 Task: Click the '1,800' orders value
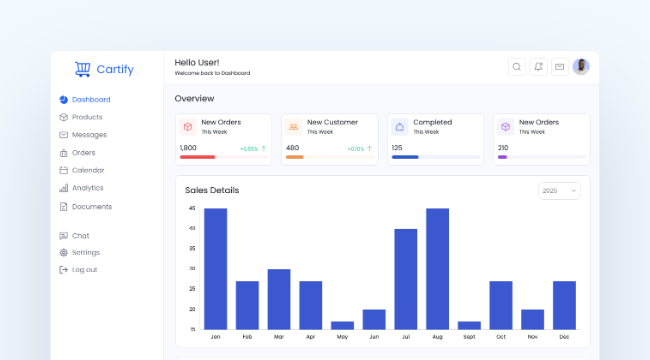pyautogui.click(x=188, y=148)
